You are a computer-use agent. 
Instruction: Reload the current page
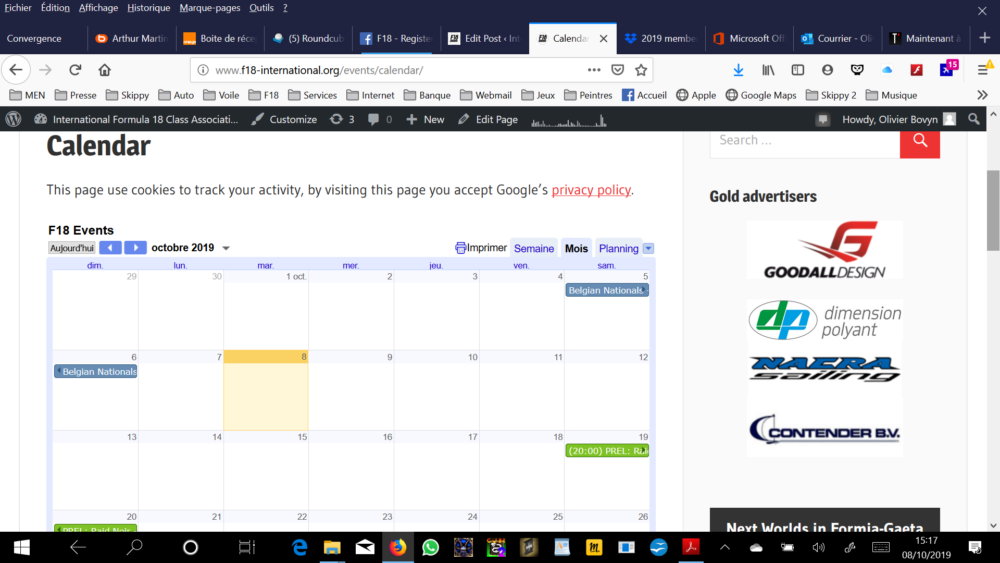[75, 70]
